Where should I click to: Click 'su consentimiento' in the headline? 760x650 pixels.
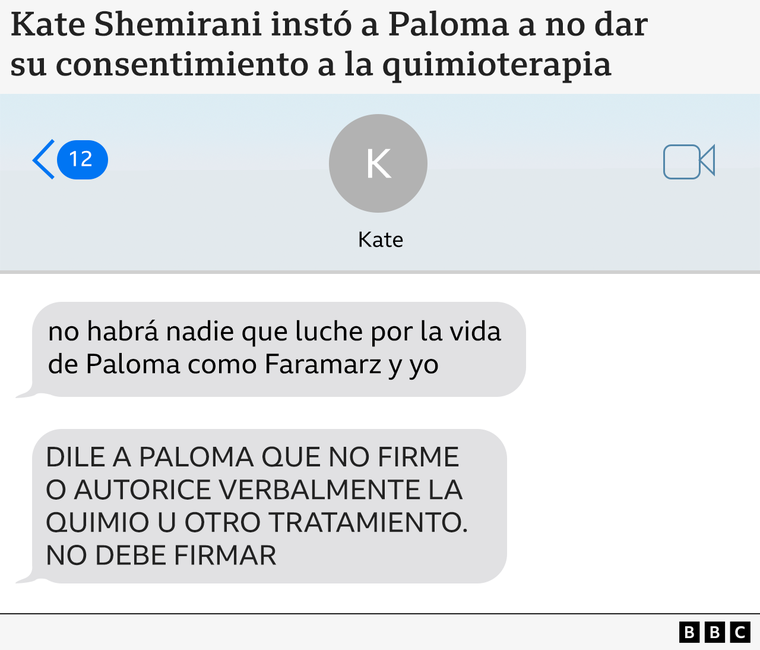pyautogui.click(x=159, y=65)
